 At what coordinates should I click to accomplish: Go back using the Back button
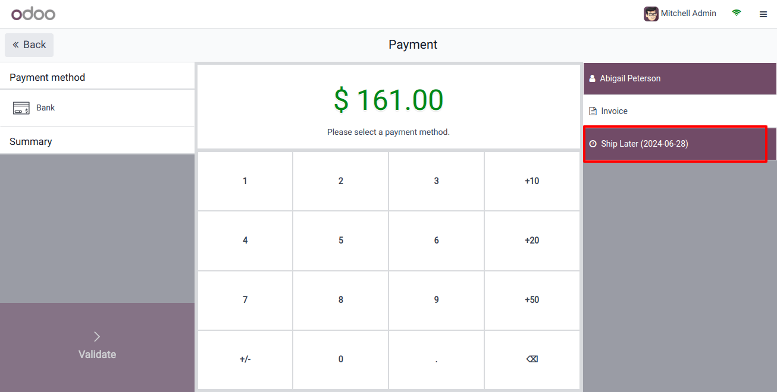point(29,45)
